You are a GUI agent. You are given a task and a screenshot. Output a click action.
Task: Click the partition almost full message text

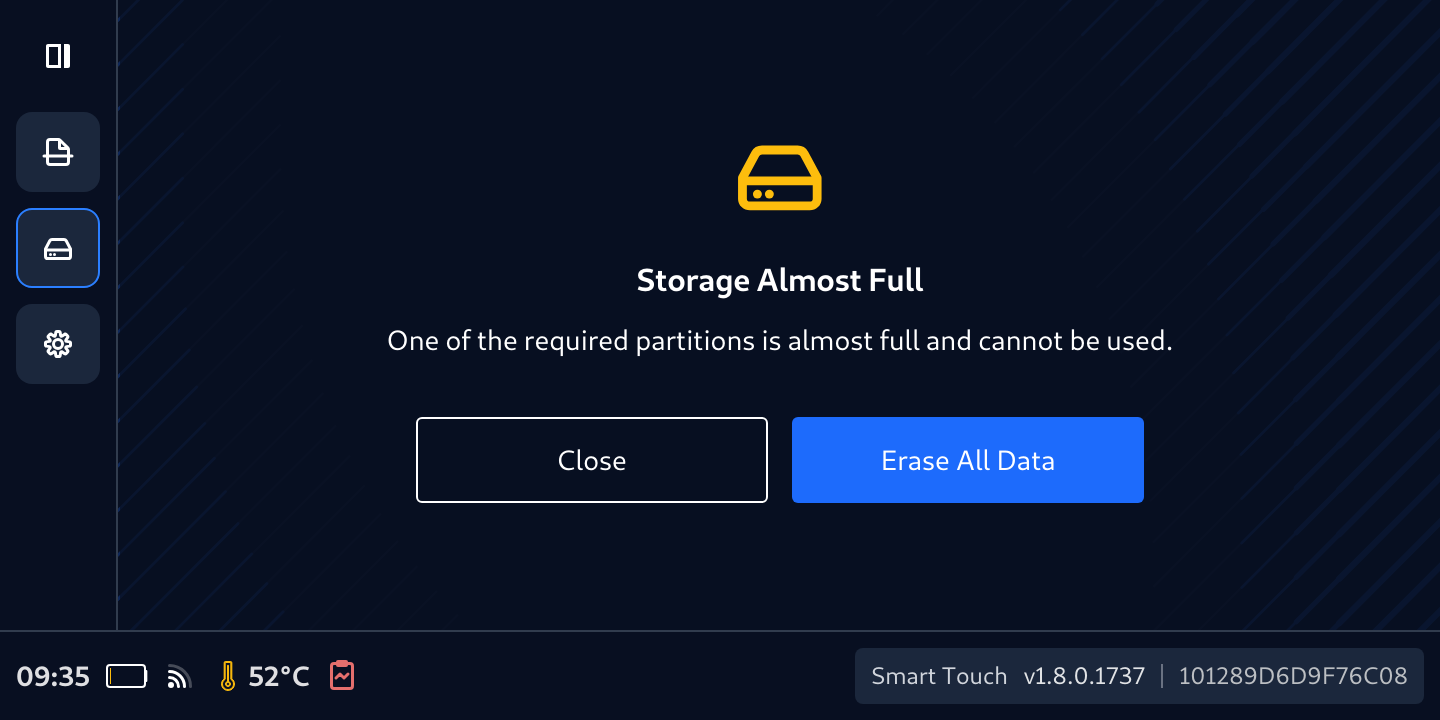780,341
